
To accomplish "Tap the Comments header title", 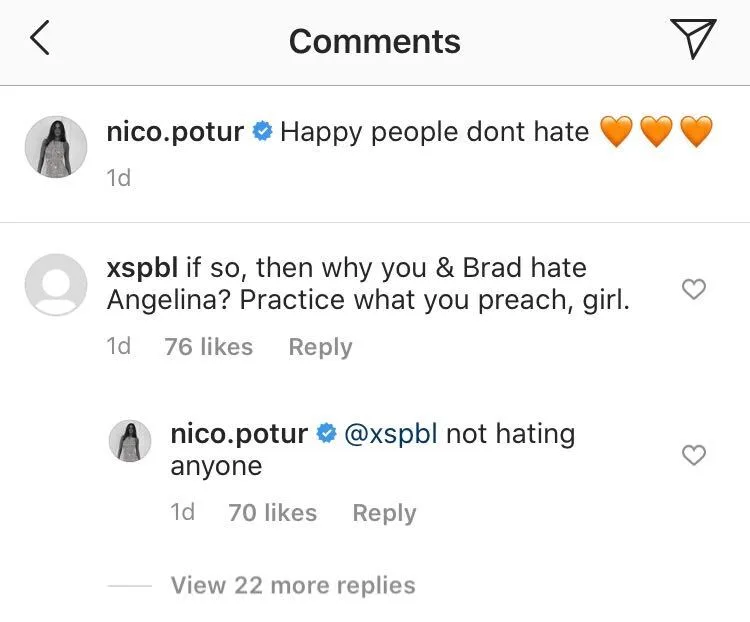I will pyautogui.click(x=374, y=41).
